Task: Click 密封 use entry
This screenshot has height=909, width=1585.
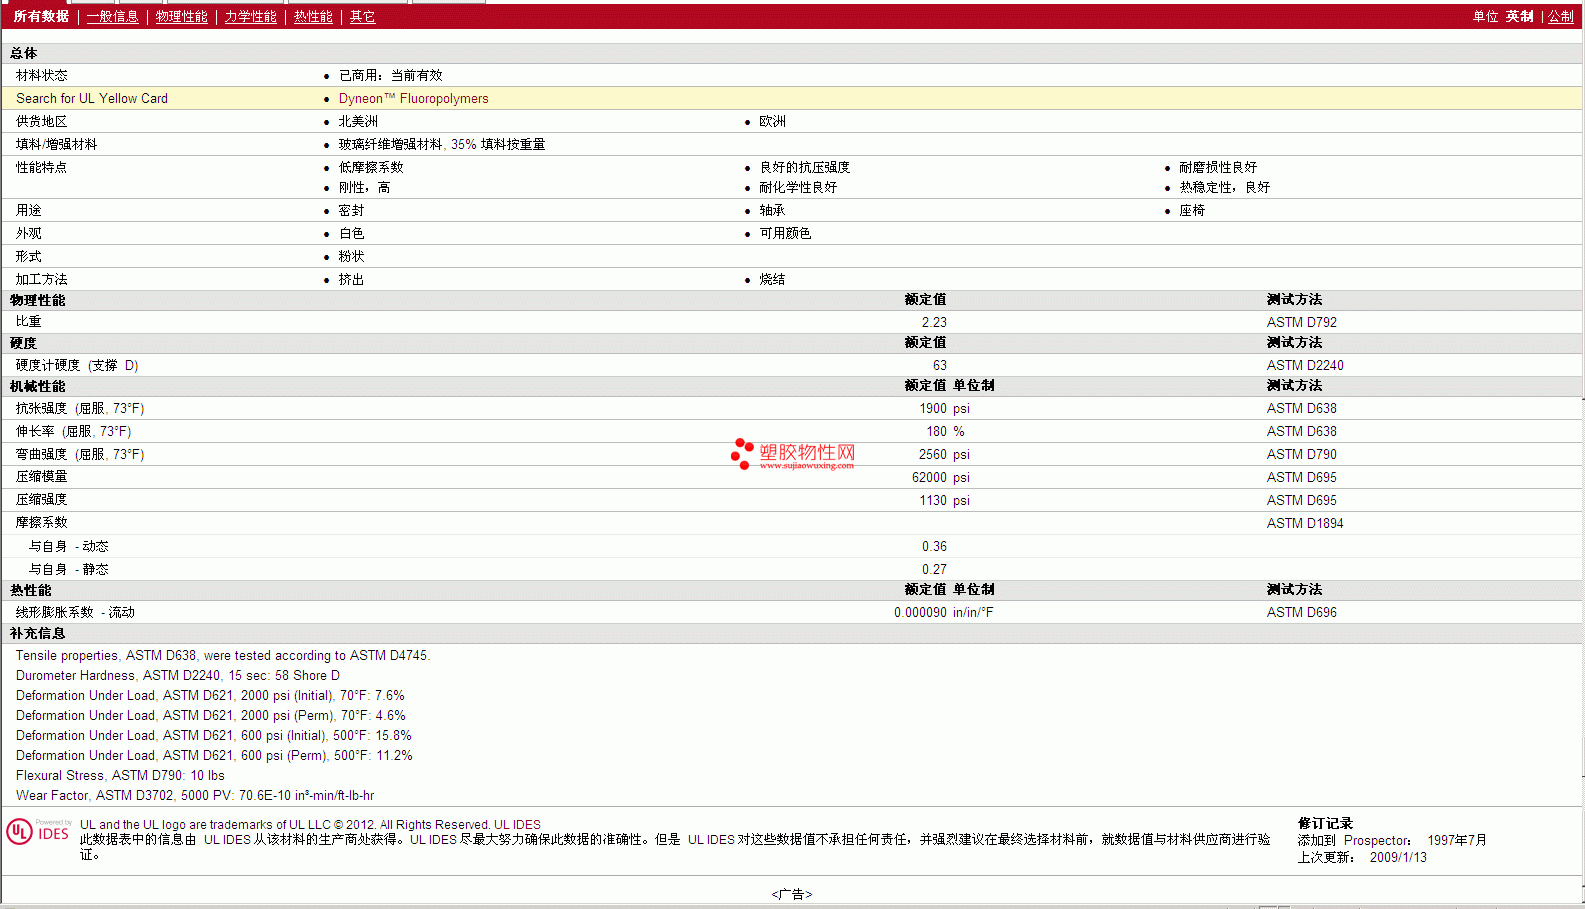Action: pyautogui.click(x=352, y=211)
